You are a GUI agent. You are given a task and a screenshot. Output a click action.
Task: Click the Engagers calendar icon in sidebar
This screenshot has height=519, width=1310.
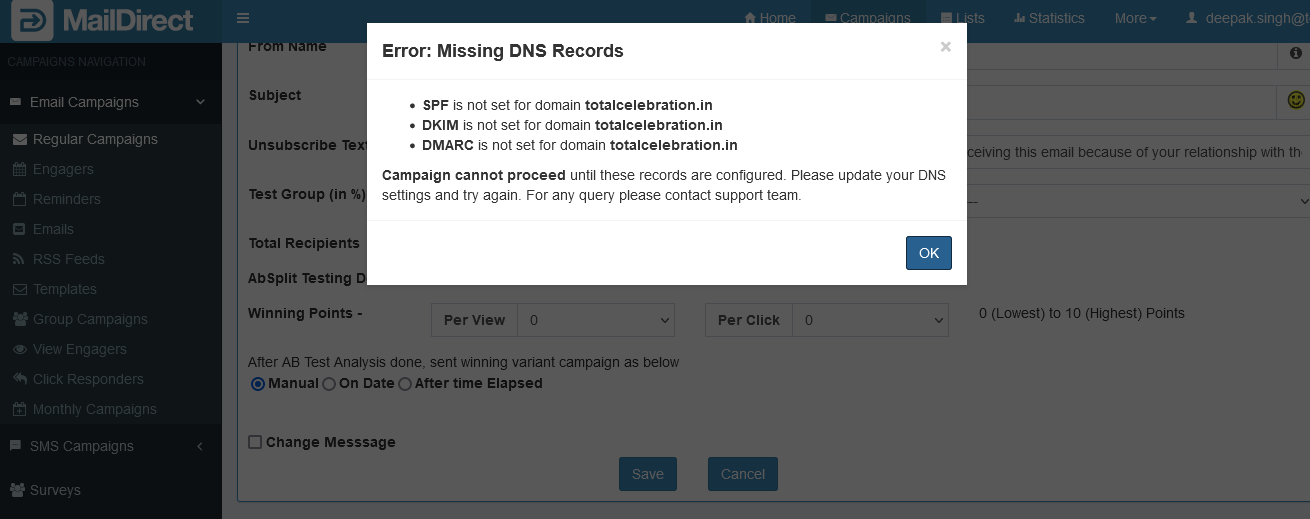20,169
